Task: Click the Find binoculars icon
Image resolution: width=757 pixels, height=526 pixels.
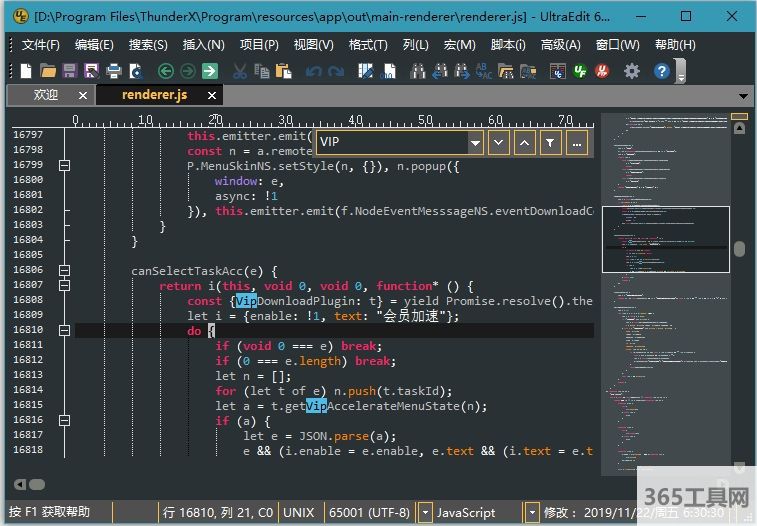Action: [416, 71]
